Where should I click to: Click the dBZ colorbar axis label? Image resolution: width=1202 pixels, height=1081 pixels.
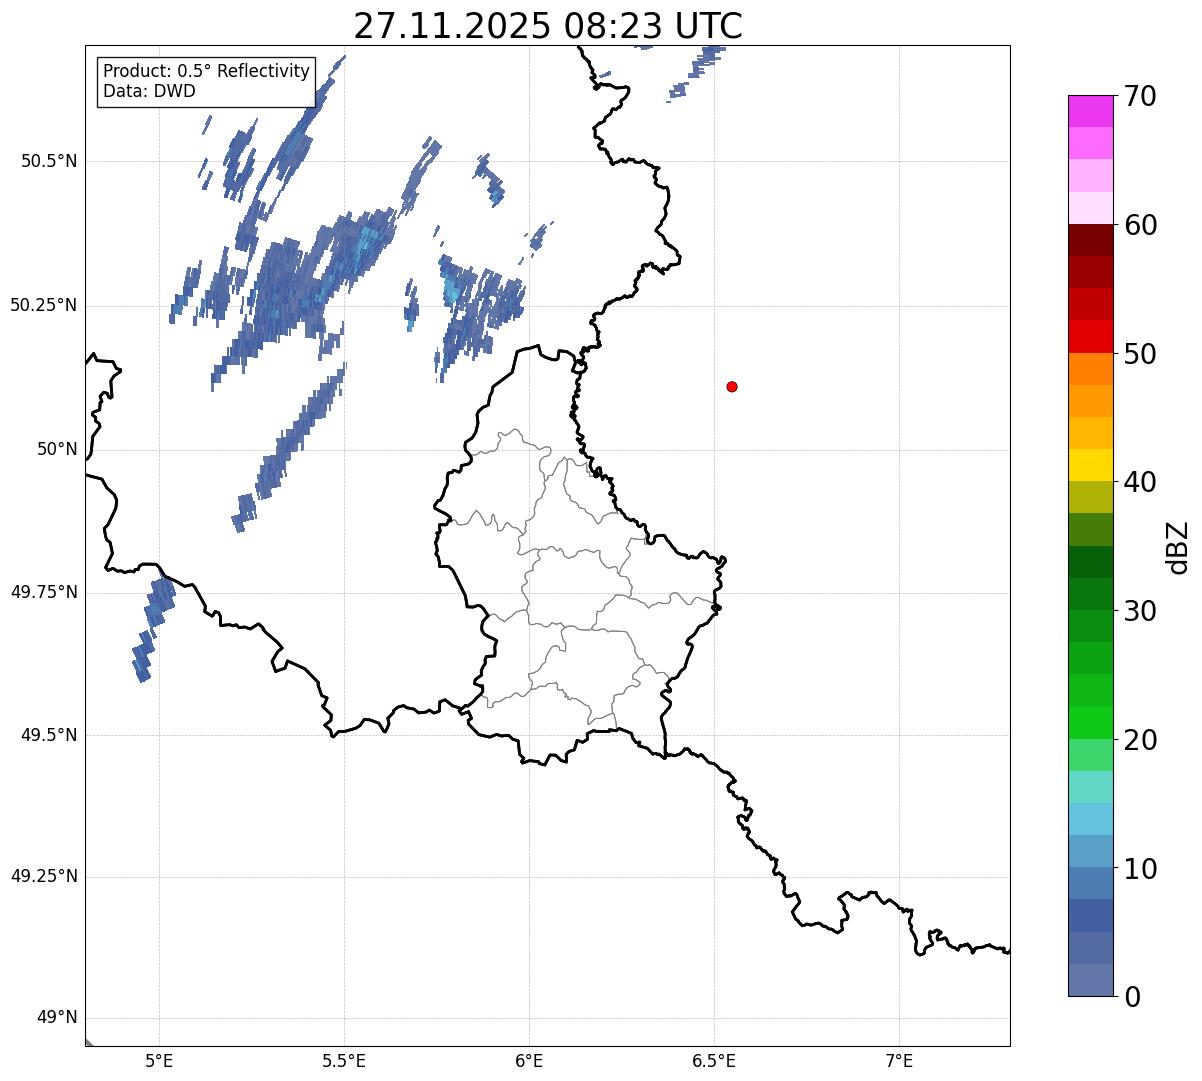(x=1178, y=547)
